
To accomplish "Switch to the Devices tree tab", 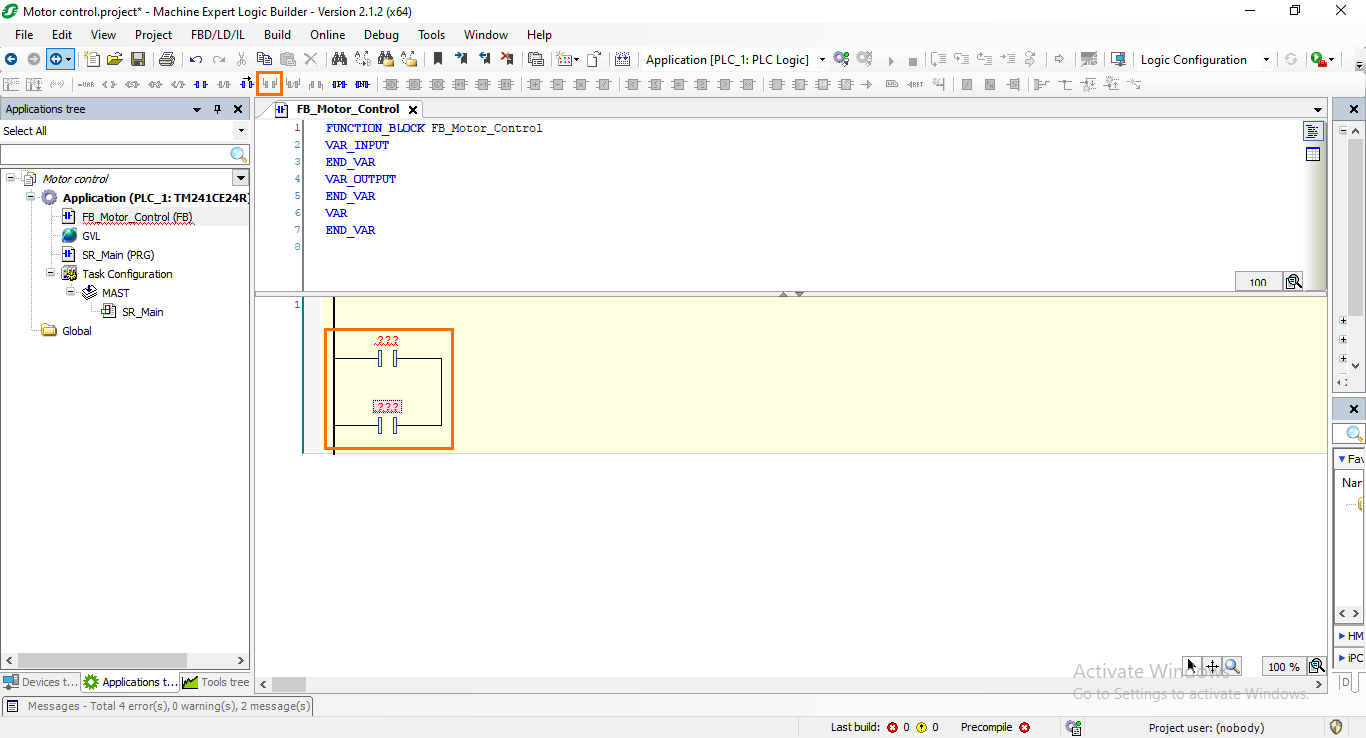I will click(x=40, y=681).
